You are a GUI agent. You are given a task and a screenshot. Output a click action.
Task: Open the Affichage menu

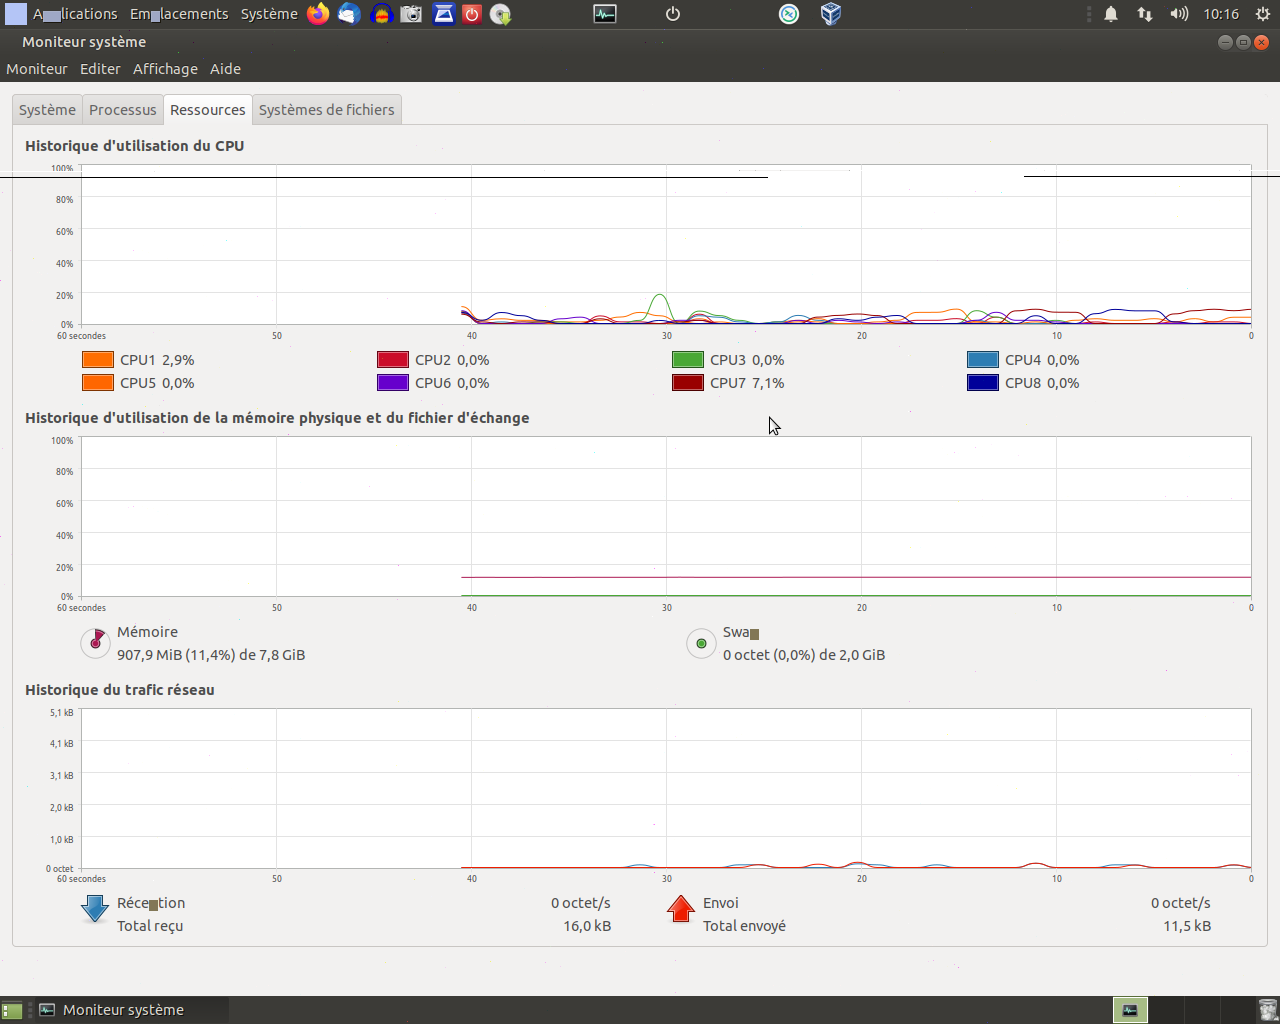[165, 69]
